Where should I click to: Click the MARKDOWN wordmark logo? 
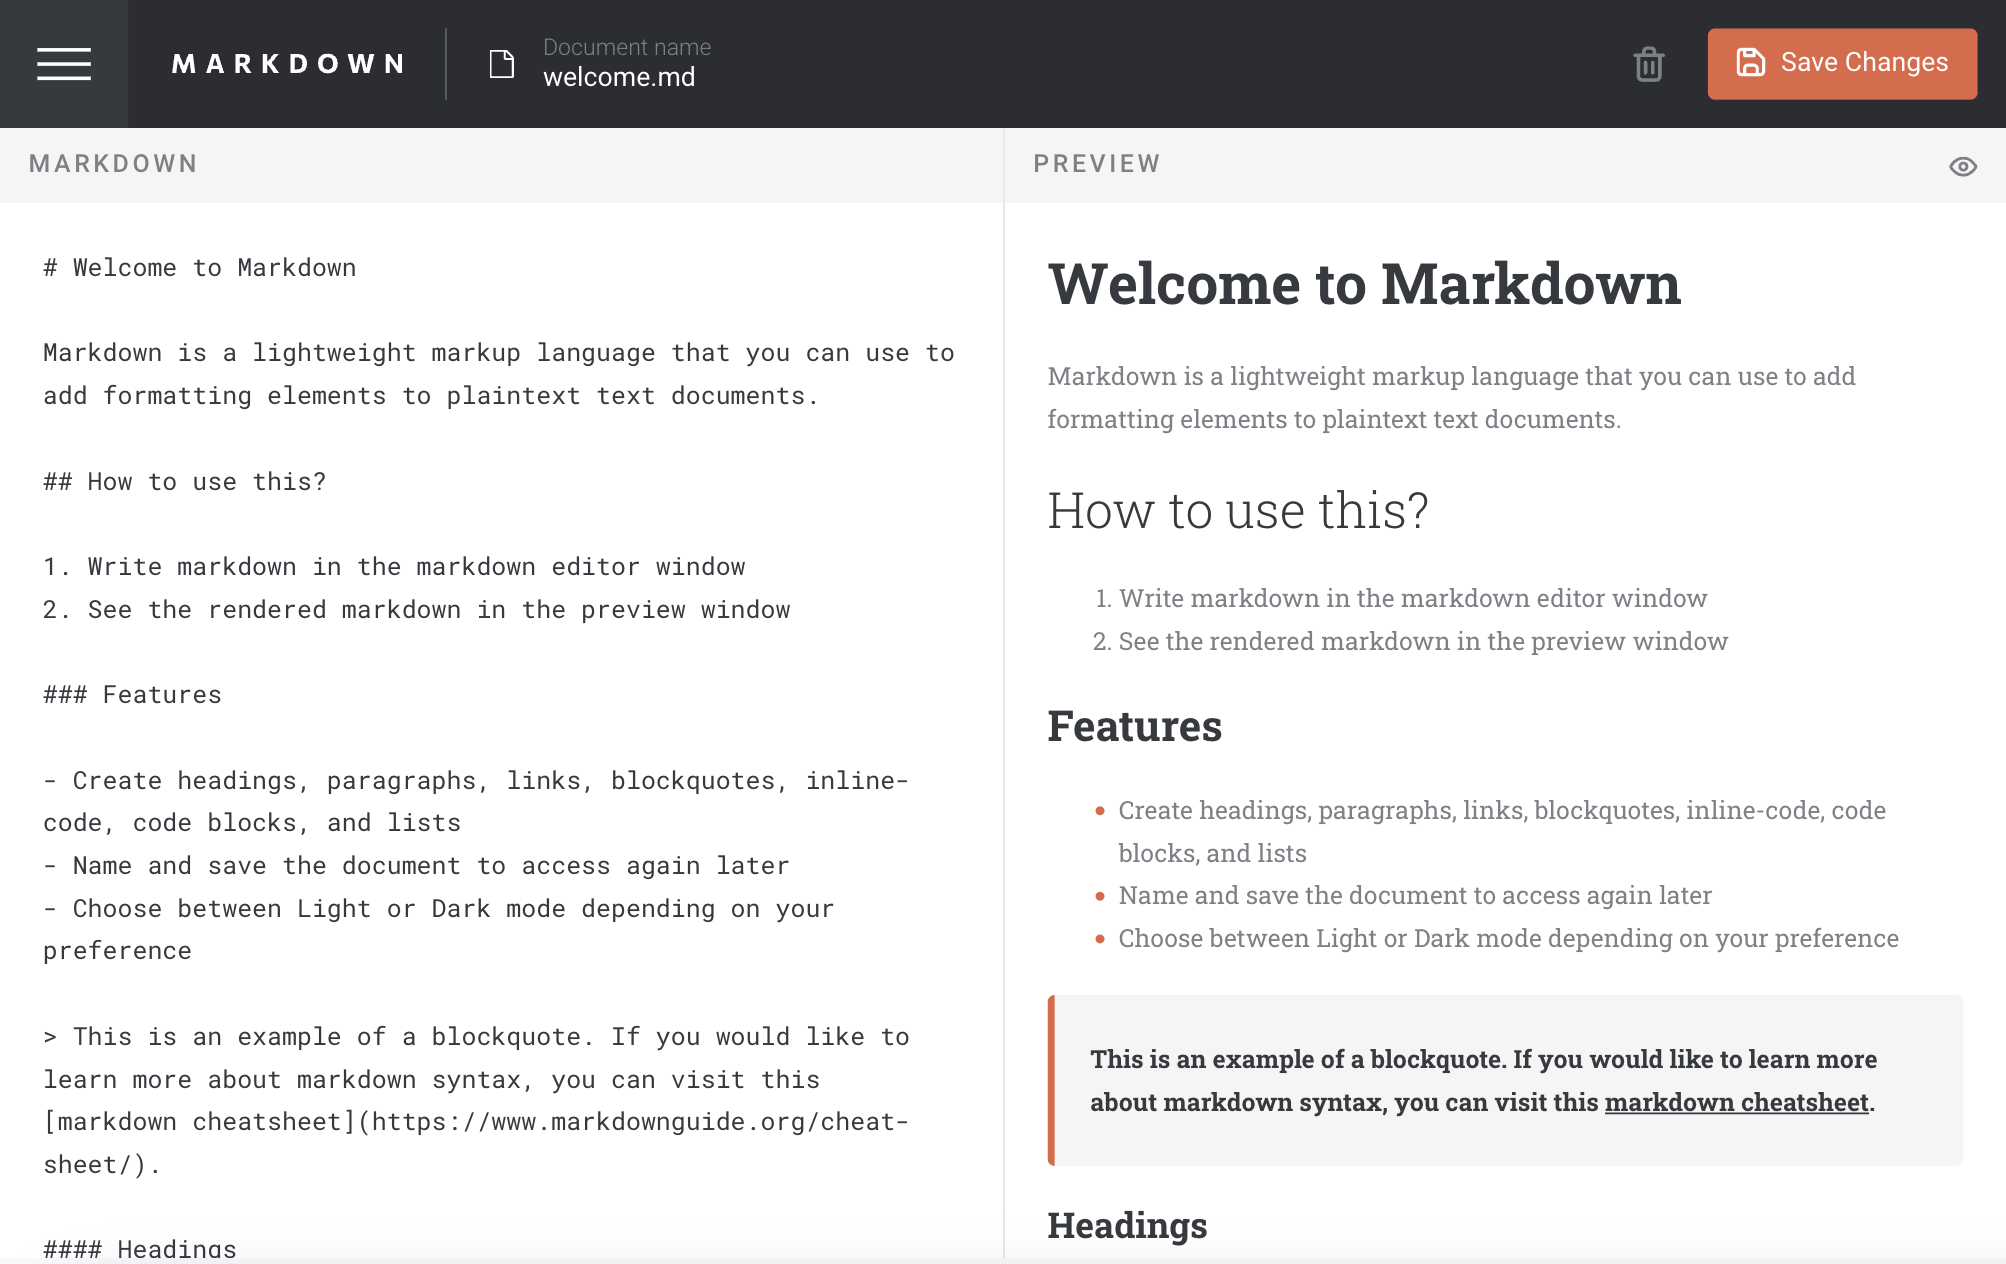click(x=288, y=63)
